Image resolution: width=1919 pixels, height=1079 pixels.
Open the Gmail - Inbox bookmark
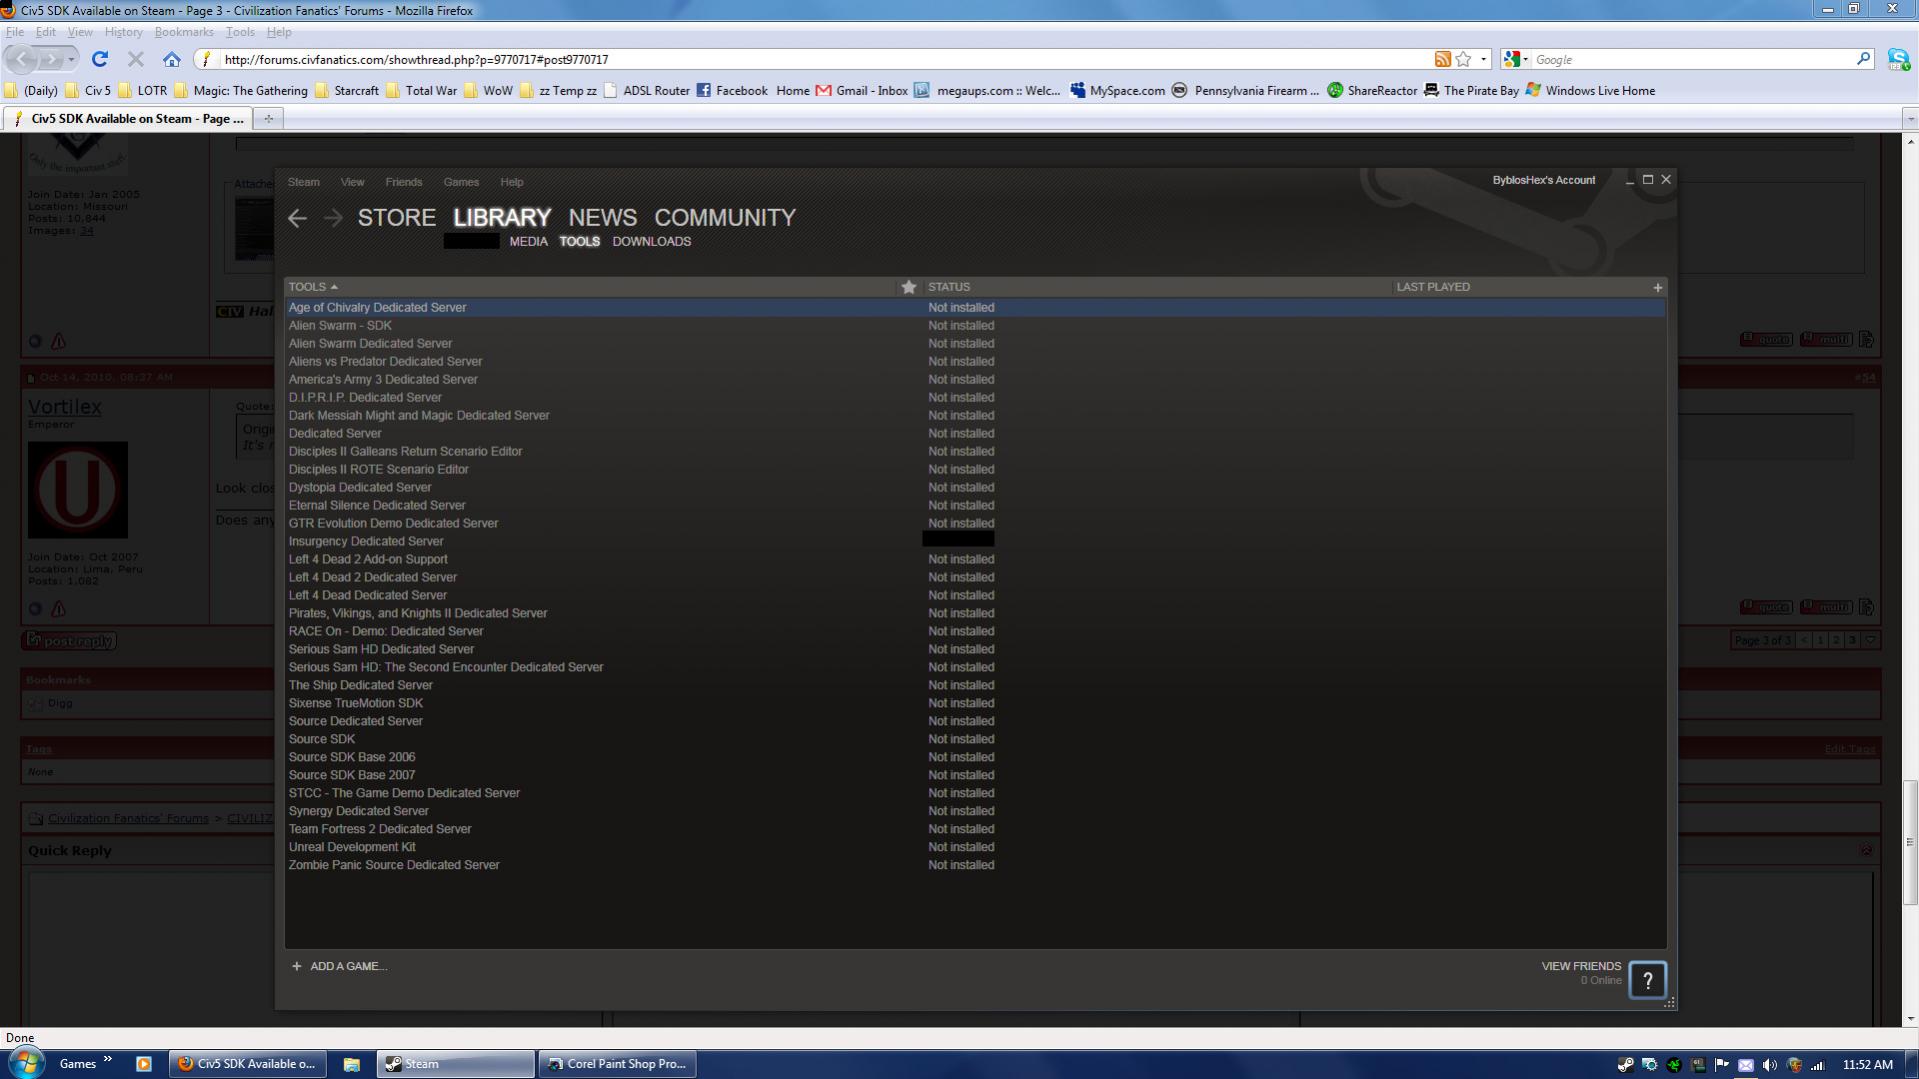pyautogui.click(x=862, y=90)
